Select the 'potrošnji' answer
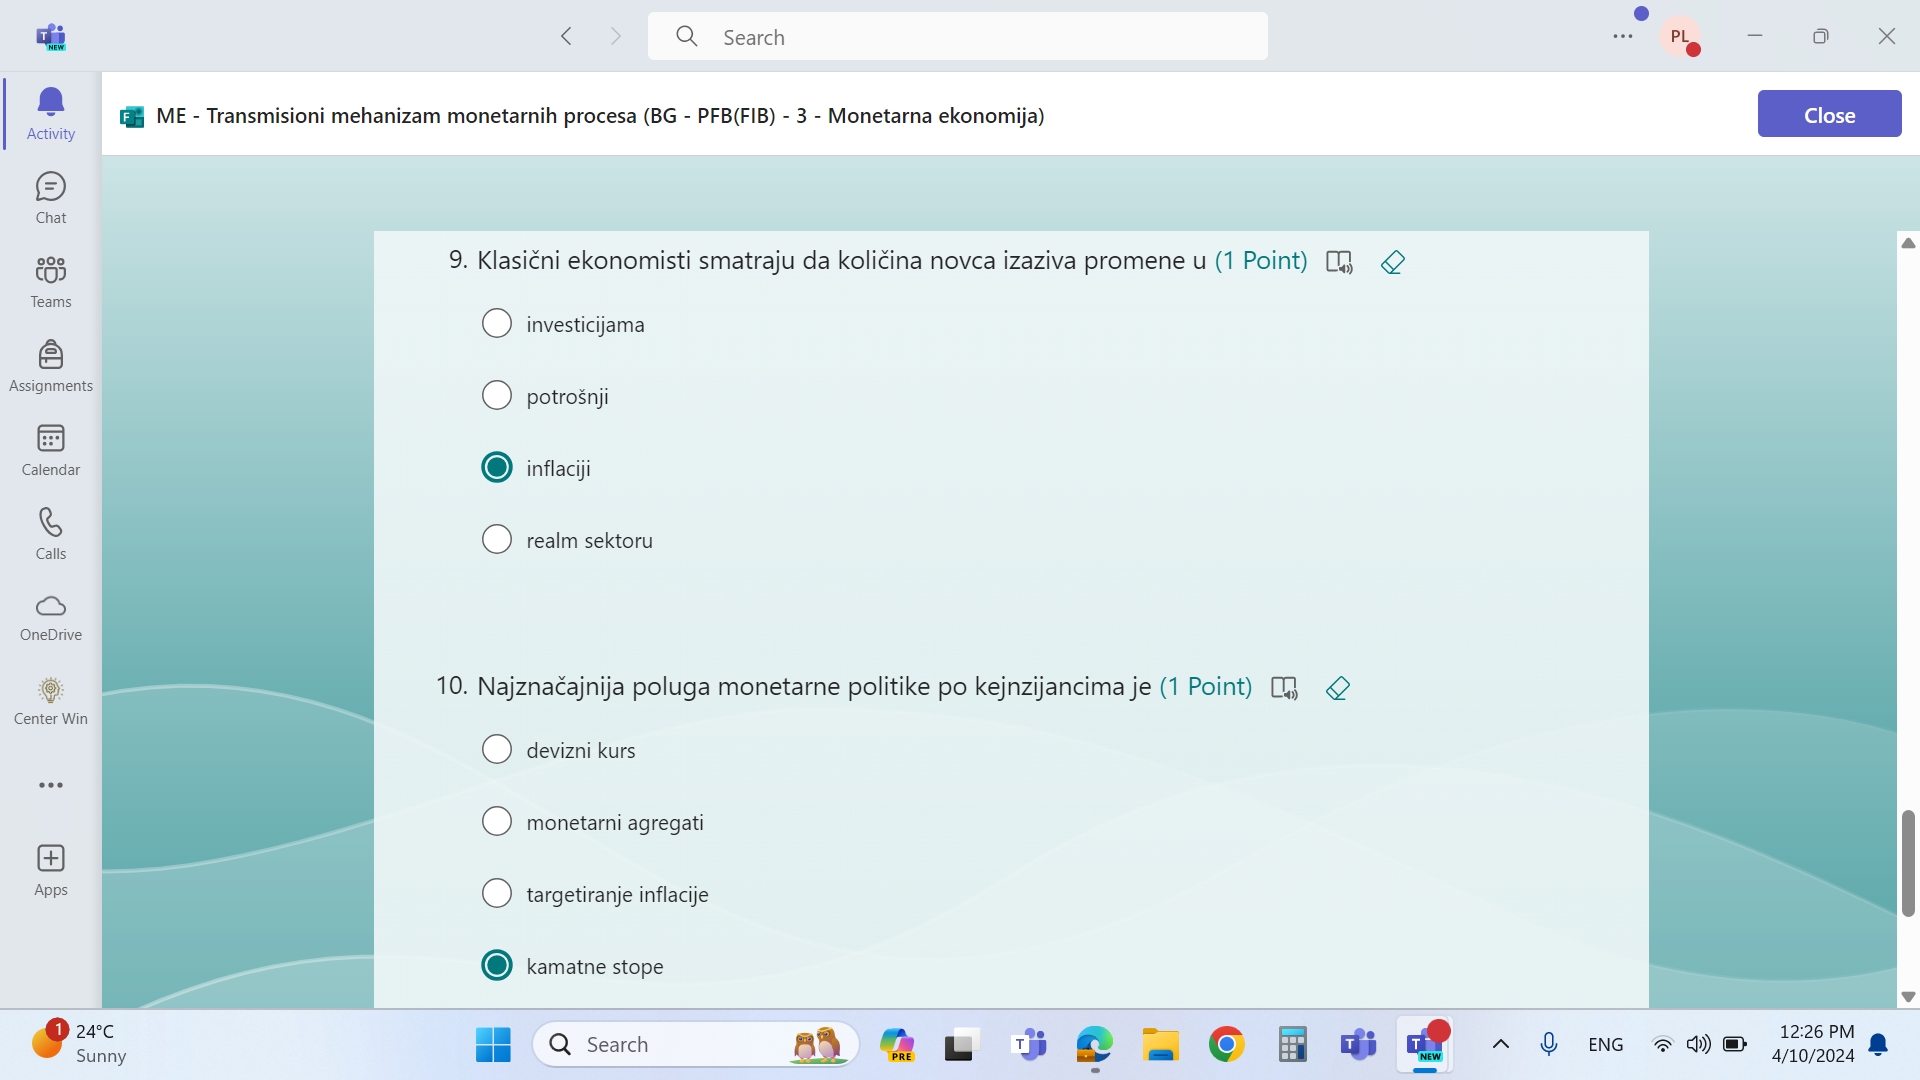Image resolution: width=1920 pixels, height=1080 pixels. [497, 395]
